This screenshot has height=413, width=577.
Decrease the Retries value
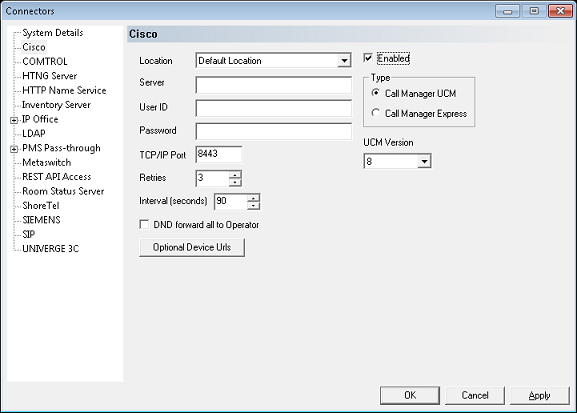(x=235, y=183)
